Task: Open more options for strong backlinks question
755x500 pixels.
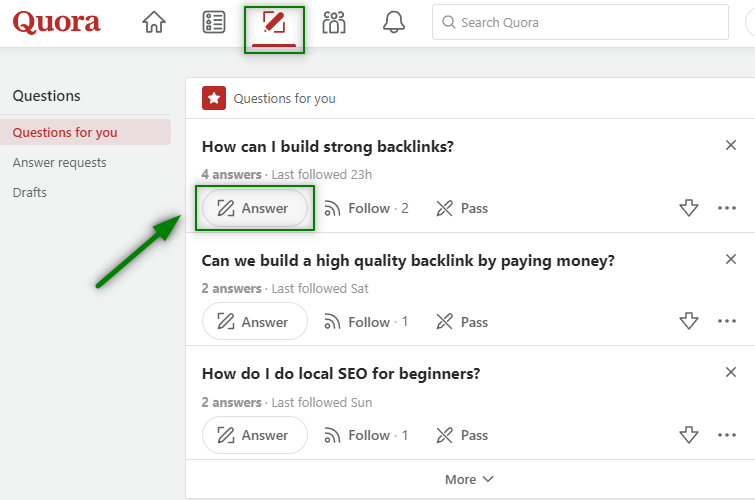Action: click(x=727, y=208)
